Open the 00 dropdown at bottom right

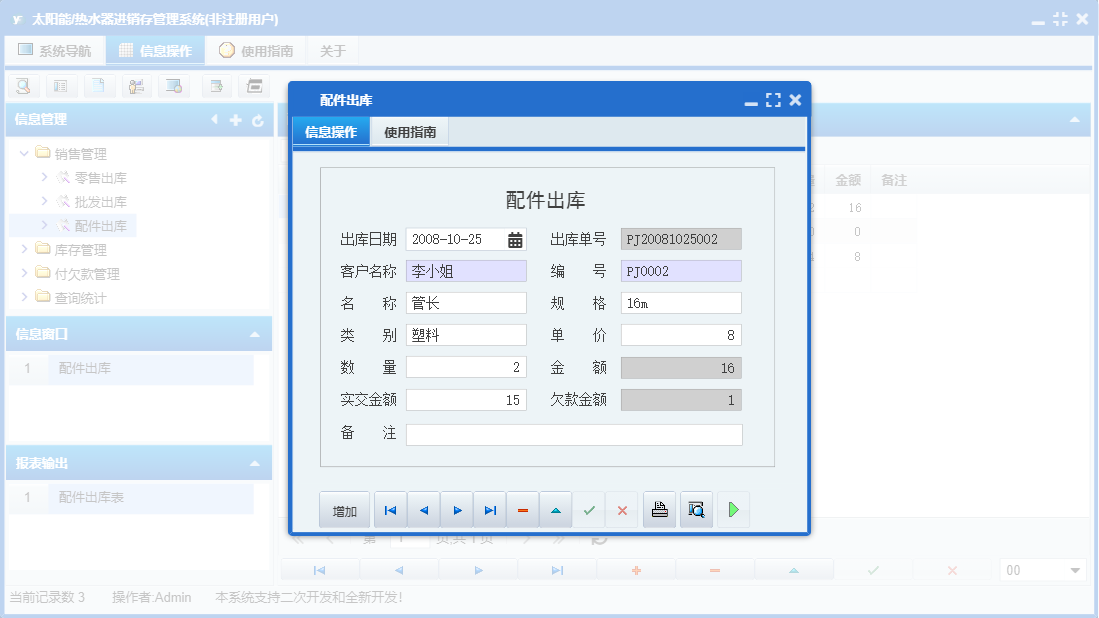(1042, 571)
